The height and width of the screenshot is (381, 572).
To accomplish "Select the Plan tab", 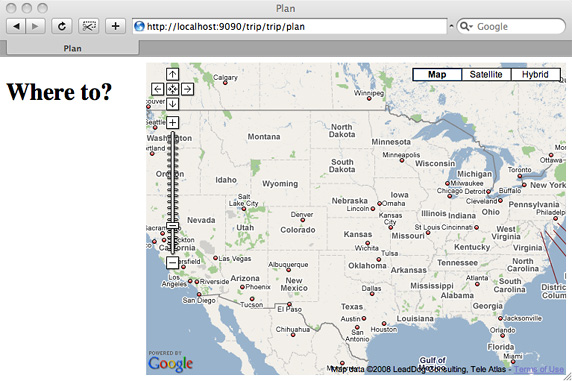I will (73, 48).
